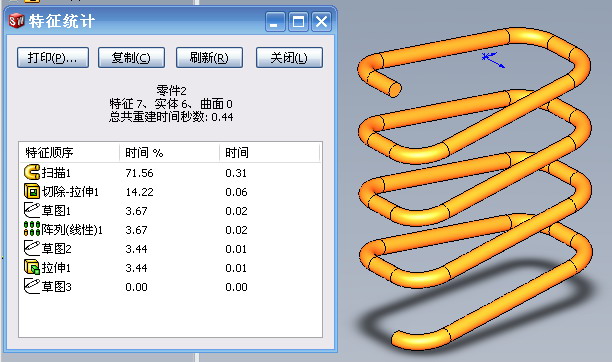Click the 零件2 part name text
Screen dimensions: 612x362
point(171,91)
